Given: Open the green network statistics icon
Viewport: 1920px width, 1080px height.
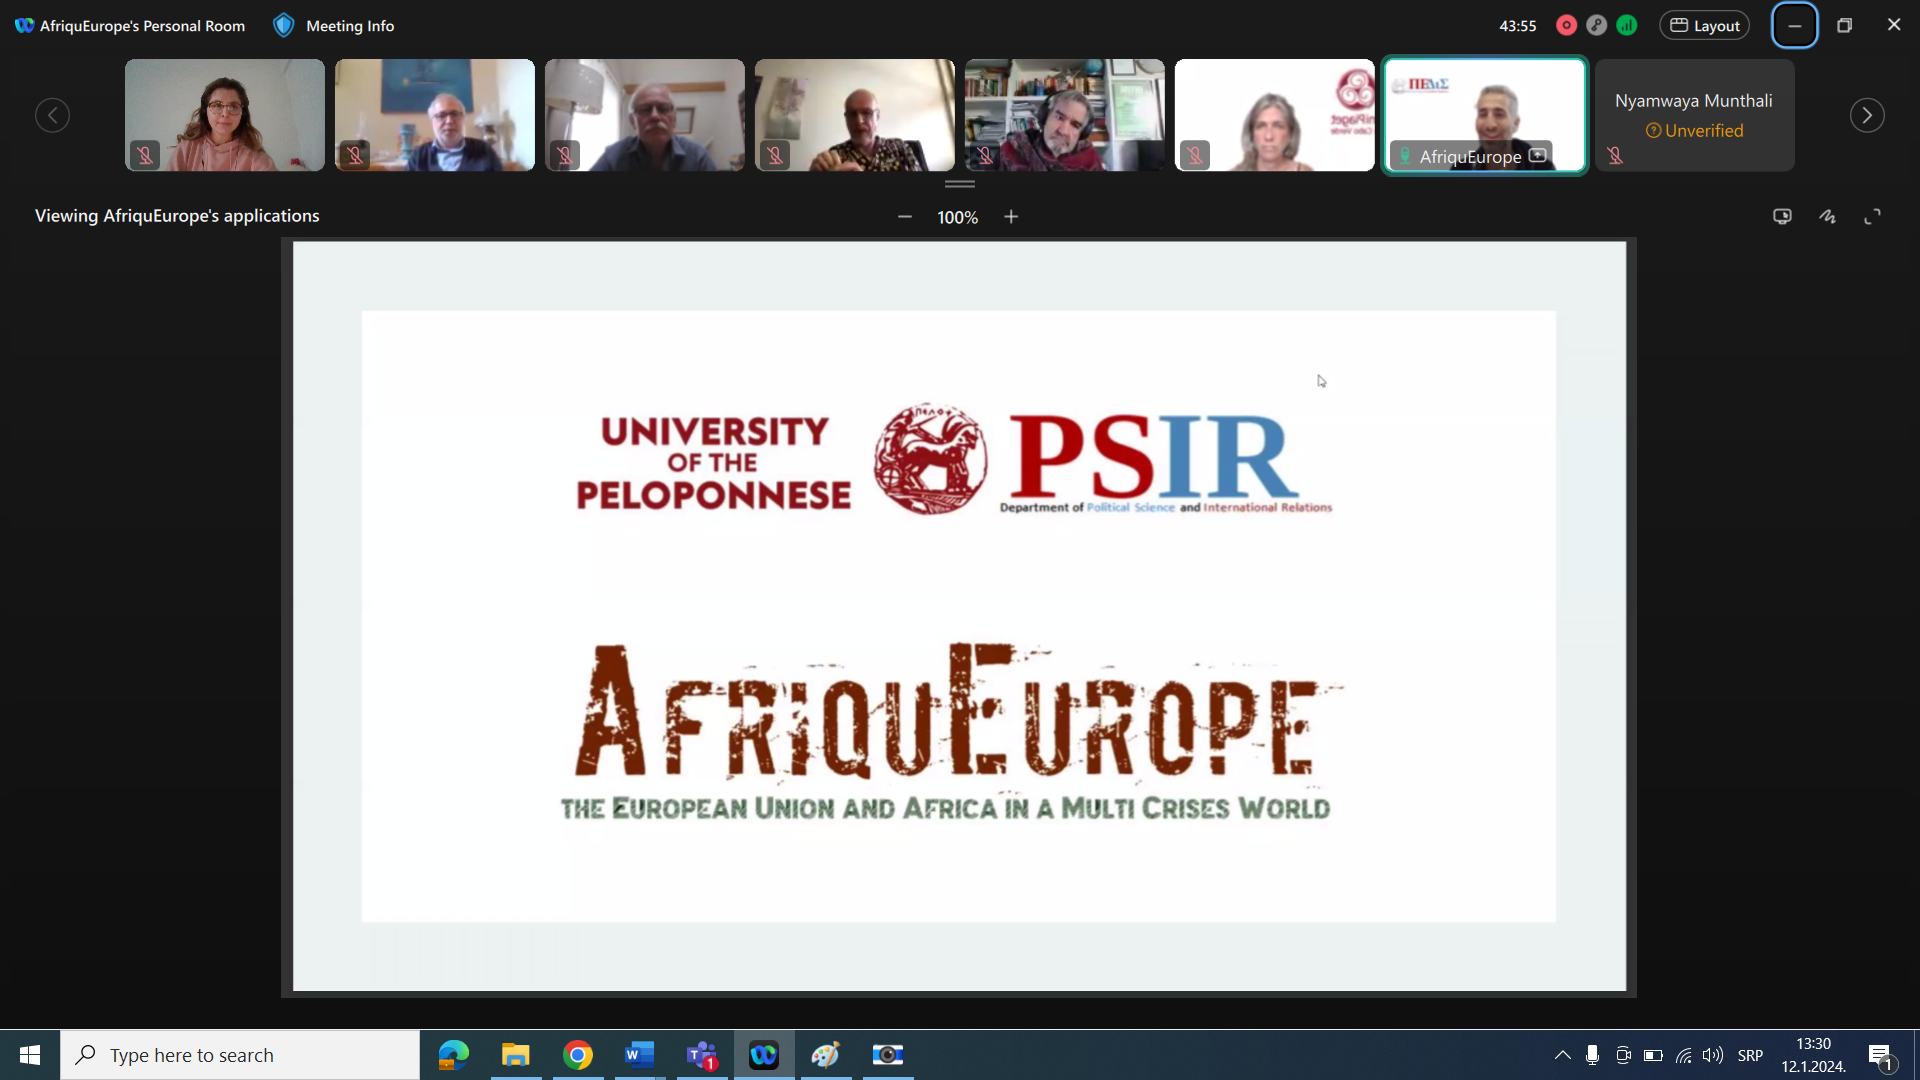Looking at the screenshot, I should coord(1627,26).
